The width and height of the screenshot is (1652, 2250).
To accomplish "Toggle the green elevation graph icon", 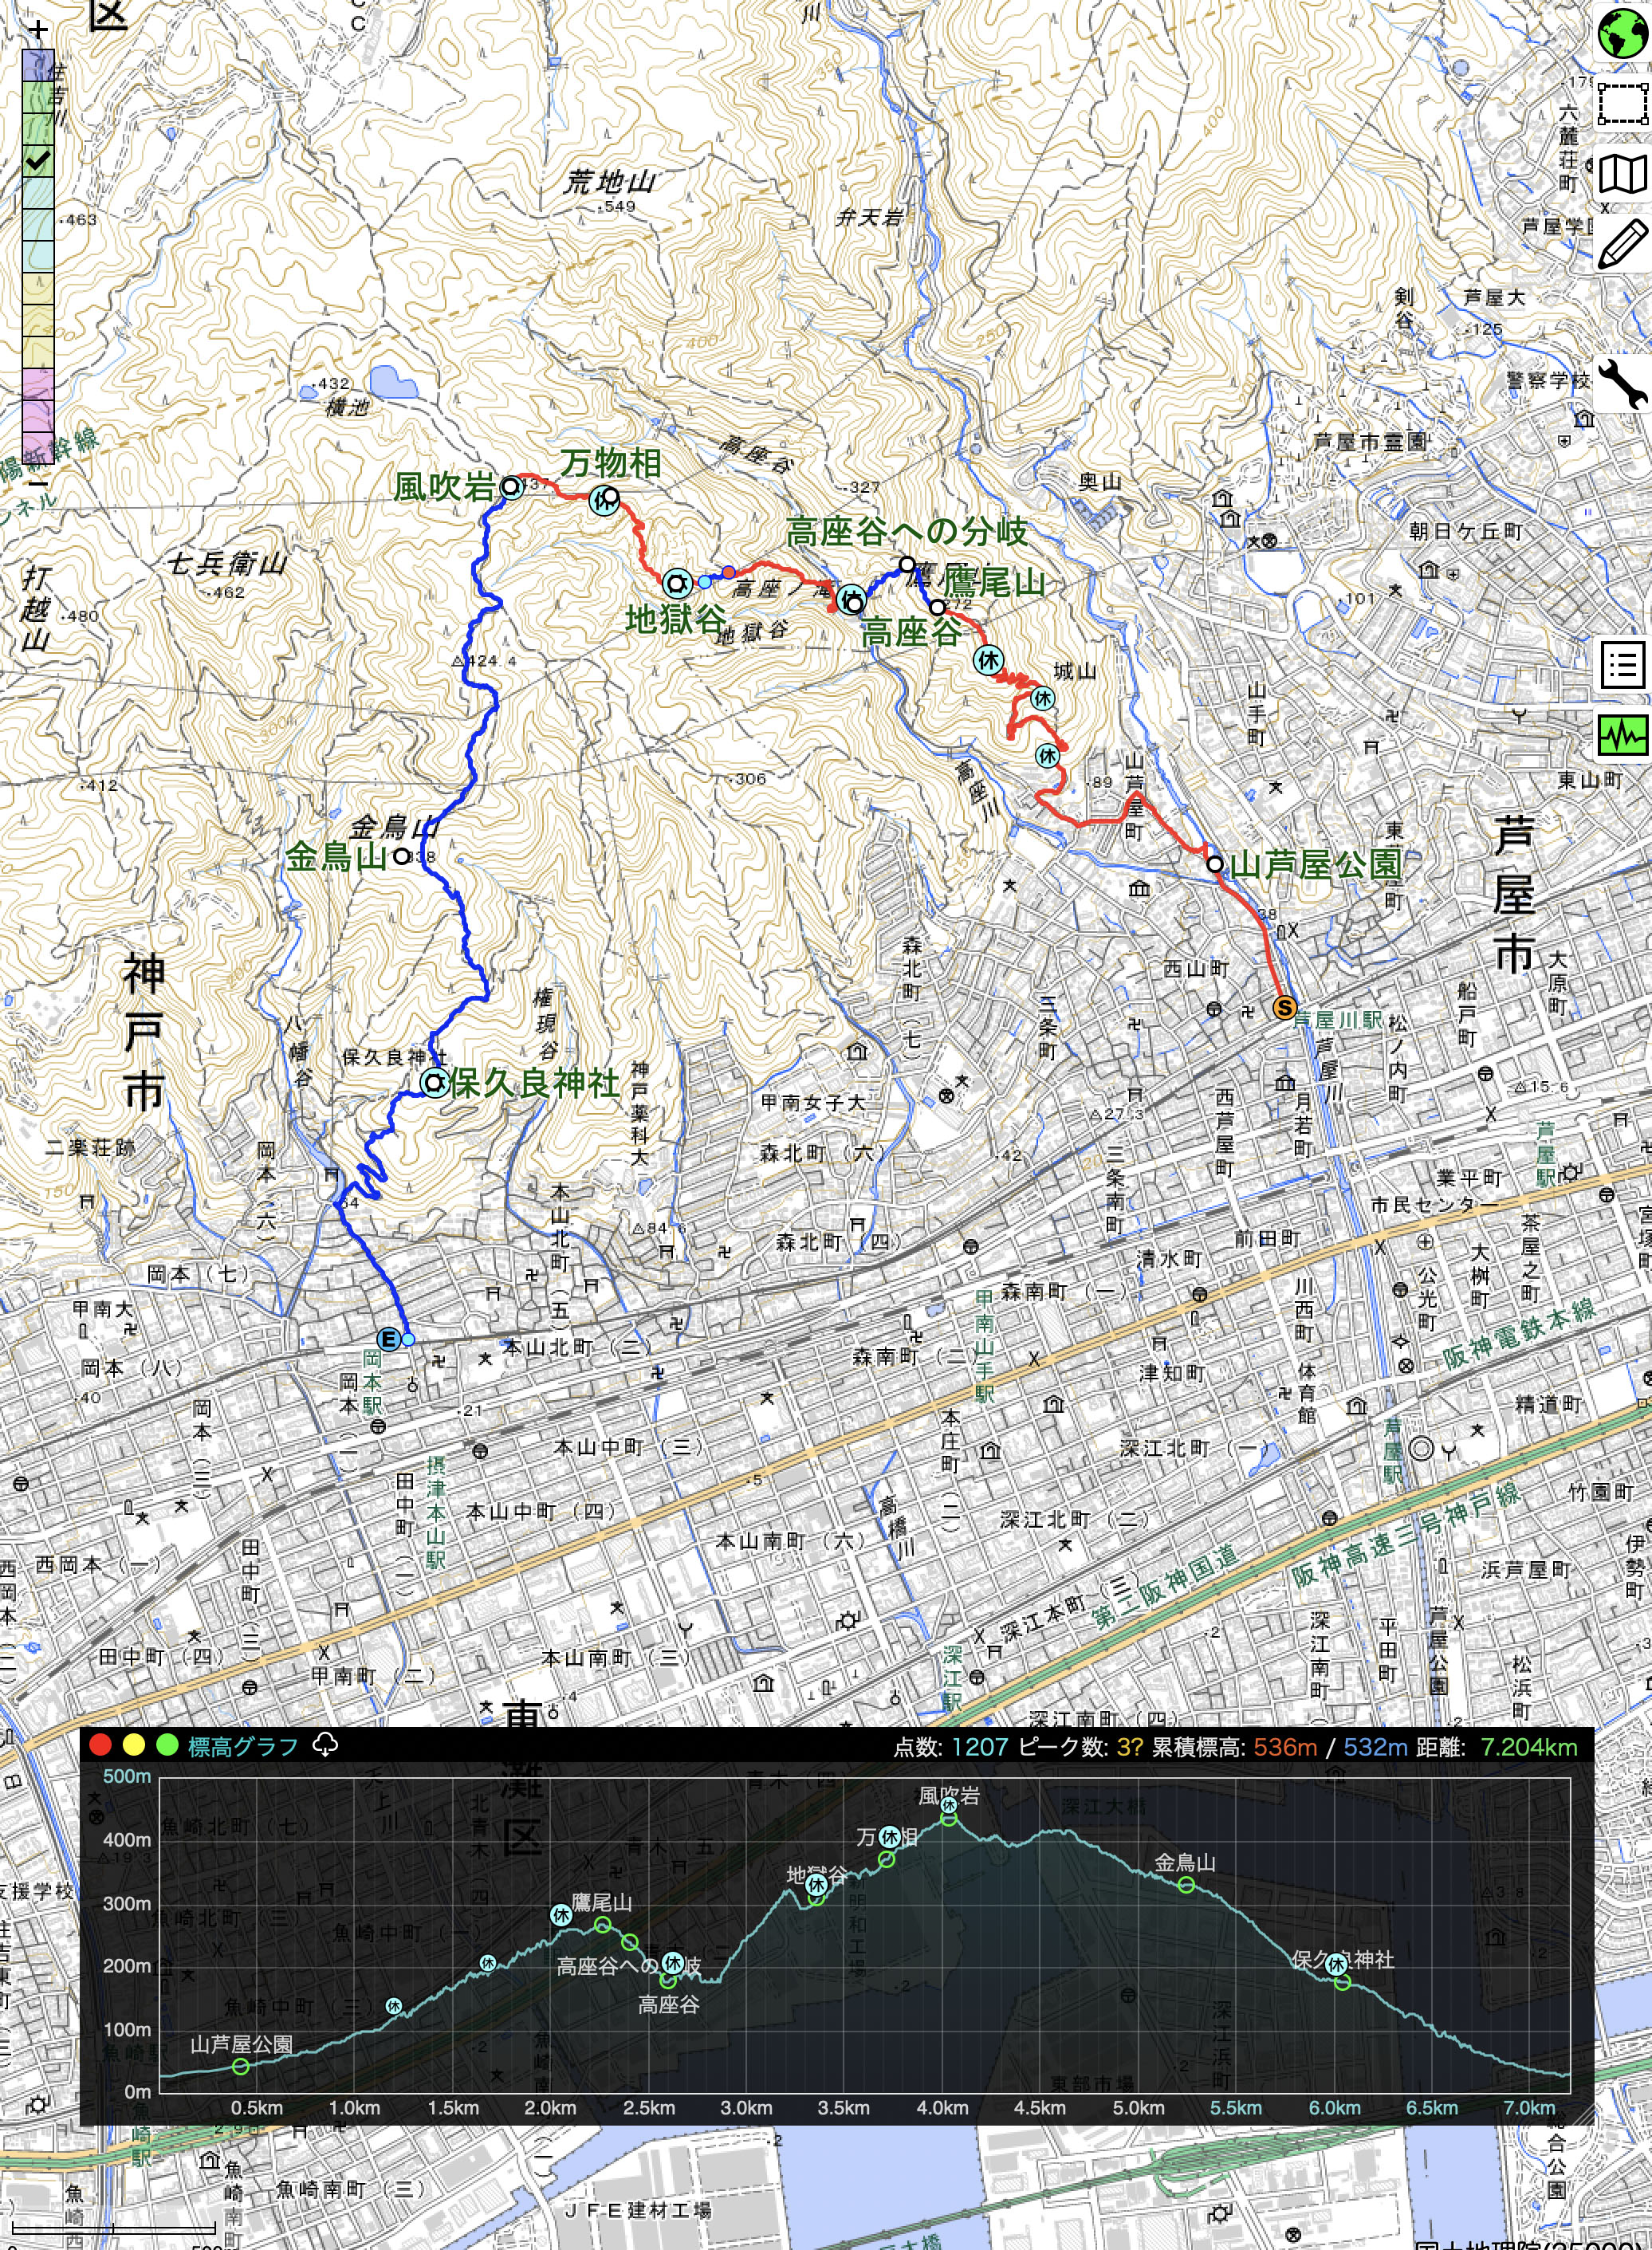I will 1622,736.
